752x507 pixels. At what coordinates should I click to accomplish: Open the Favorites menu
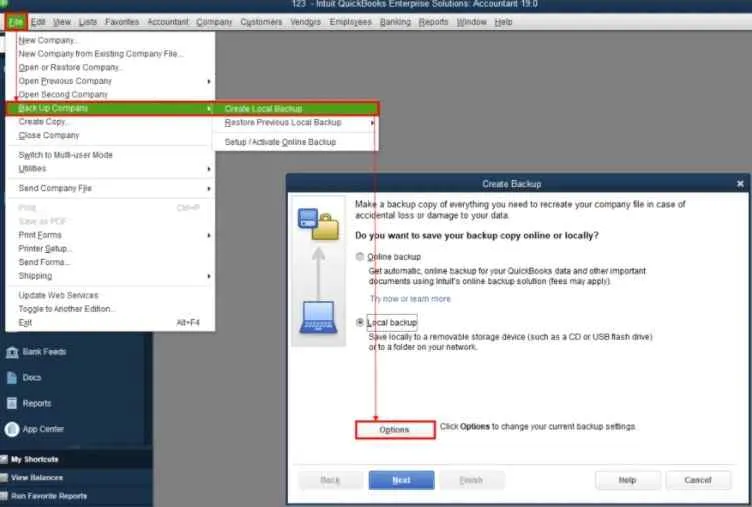coord(122,22)
